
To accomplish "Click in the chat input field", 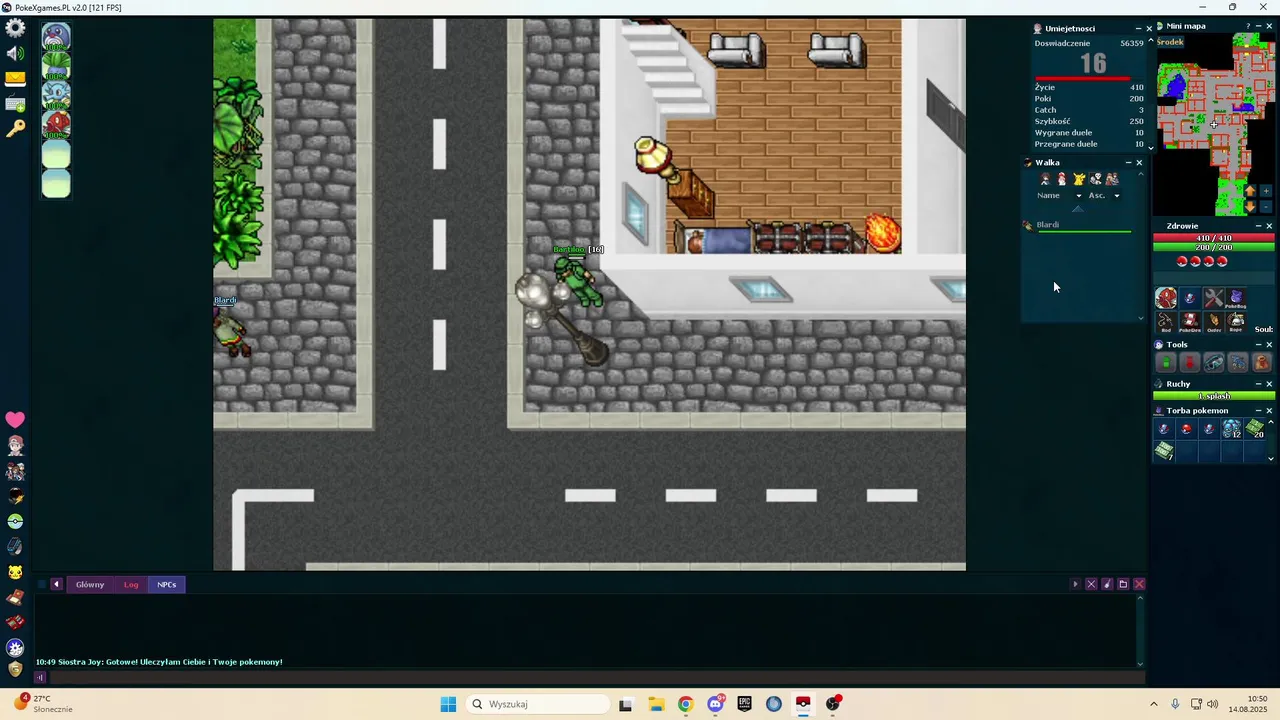I will pyautogui.click(x=595, y=677).
